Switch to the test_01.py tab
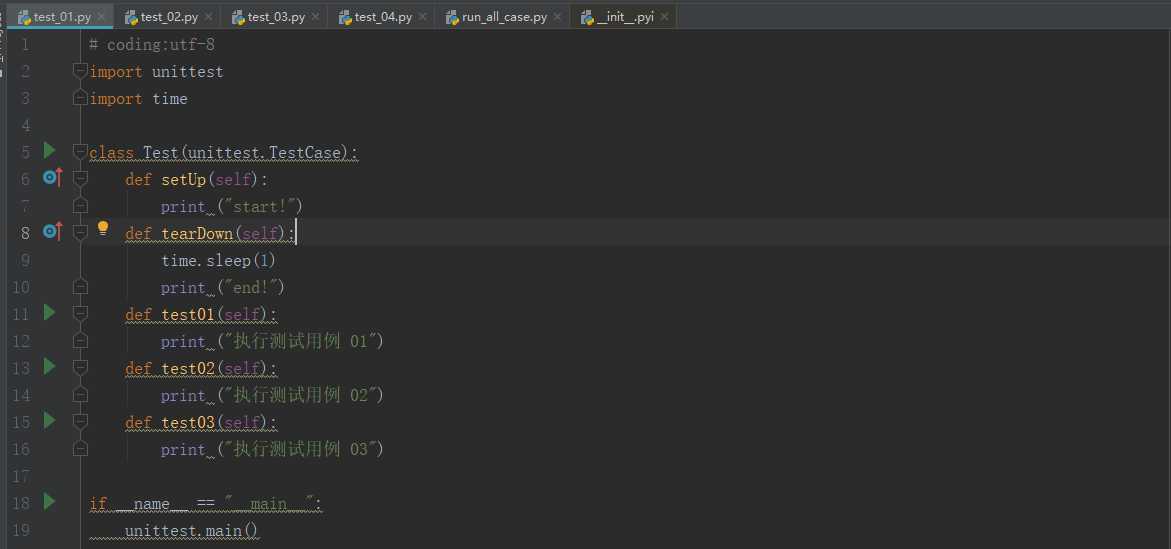The width and height of the screenshot is (1171, 549). (x=60, y=16)
